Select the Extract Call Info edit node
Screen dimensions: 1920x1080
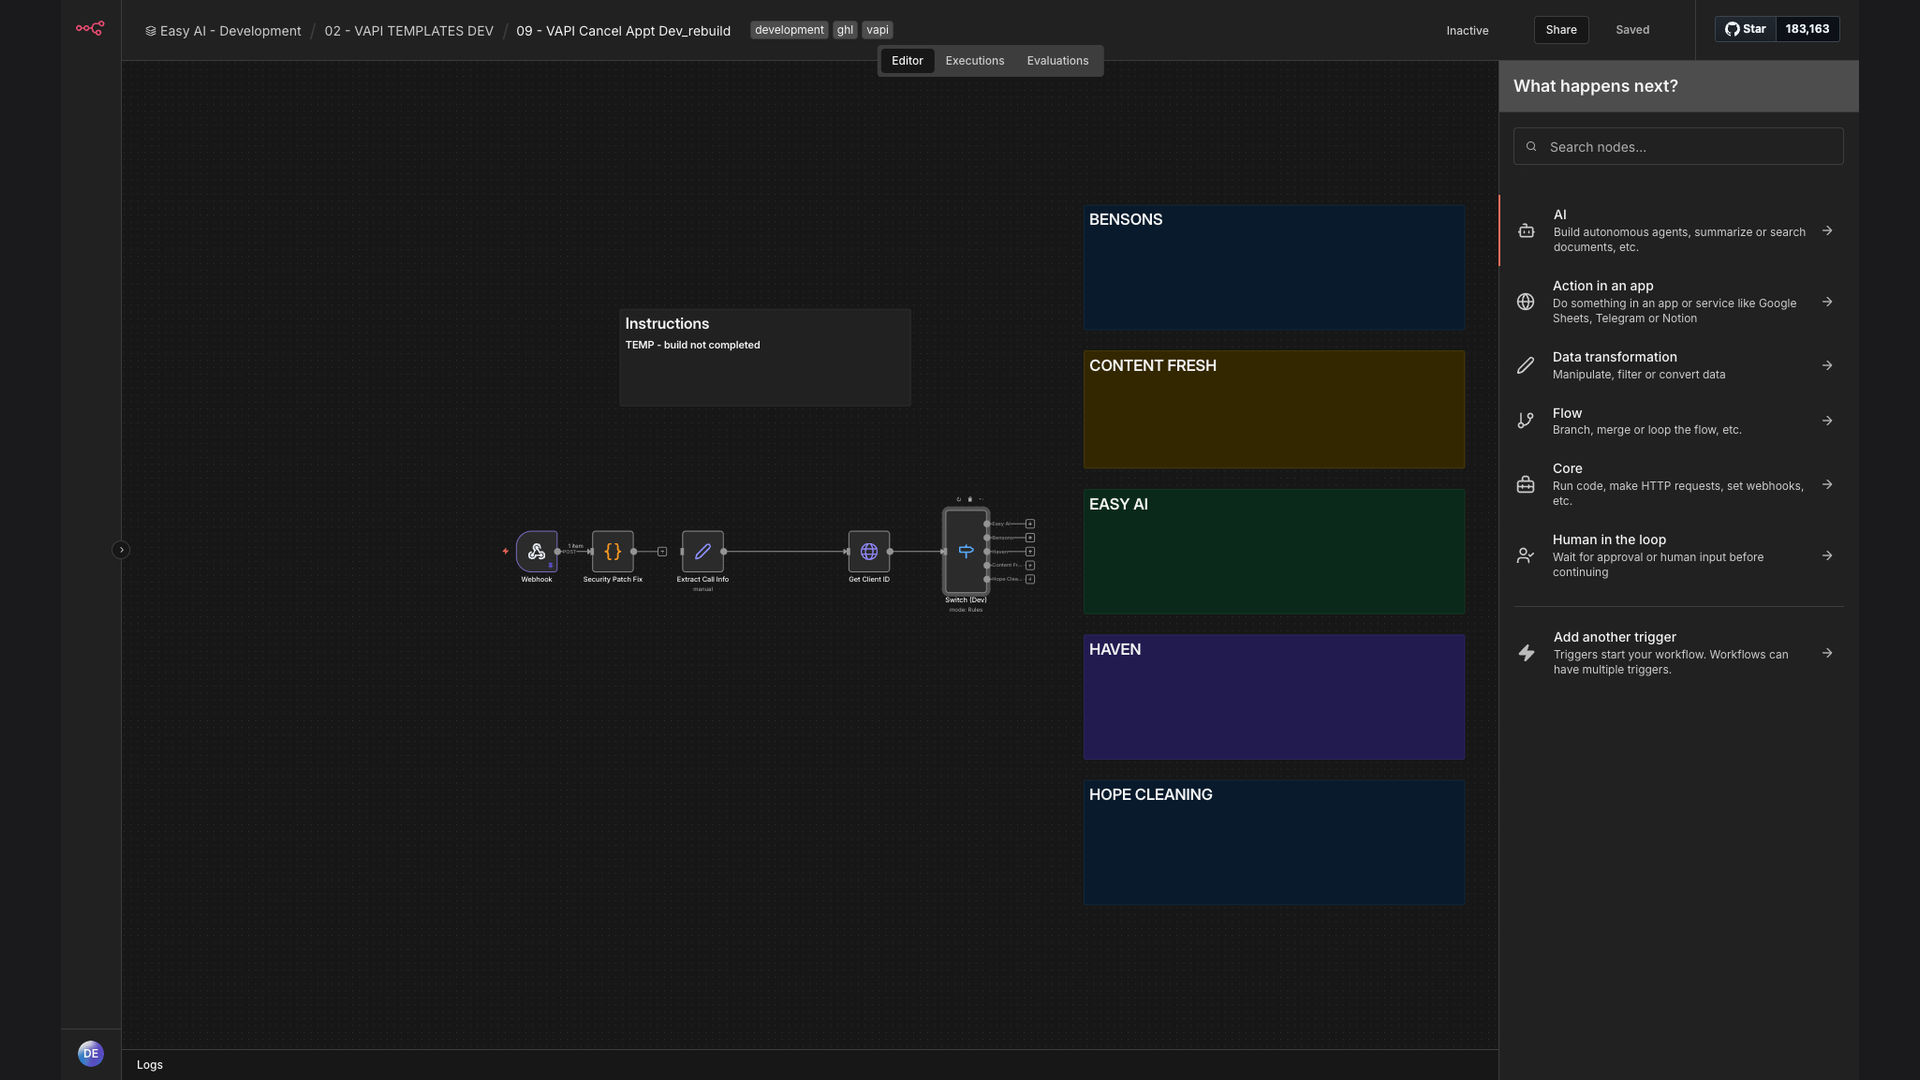click(x=703, y=551)
